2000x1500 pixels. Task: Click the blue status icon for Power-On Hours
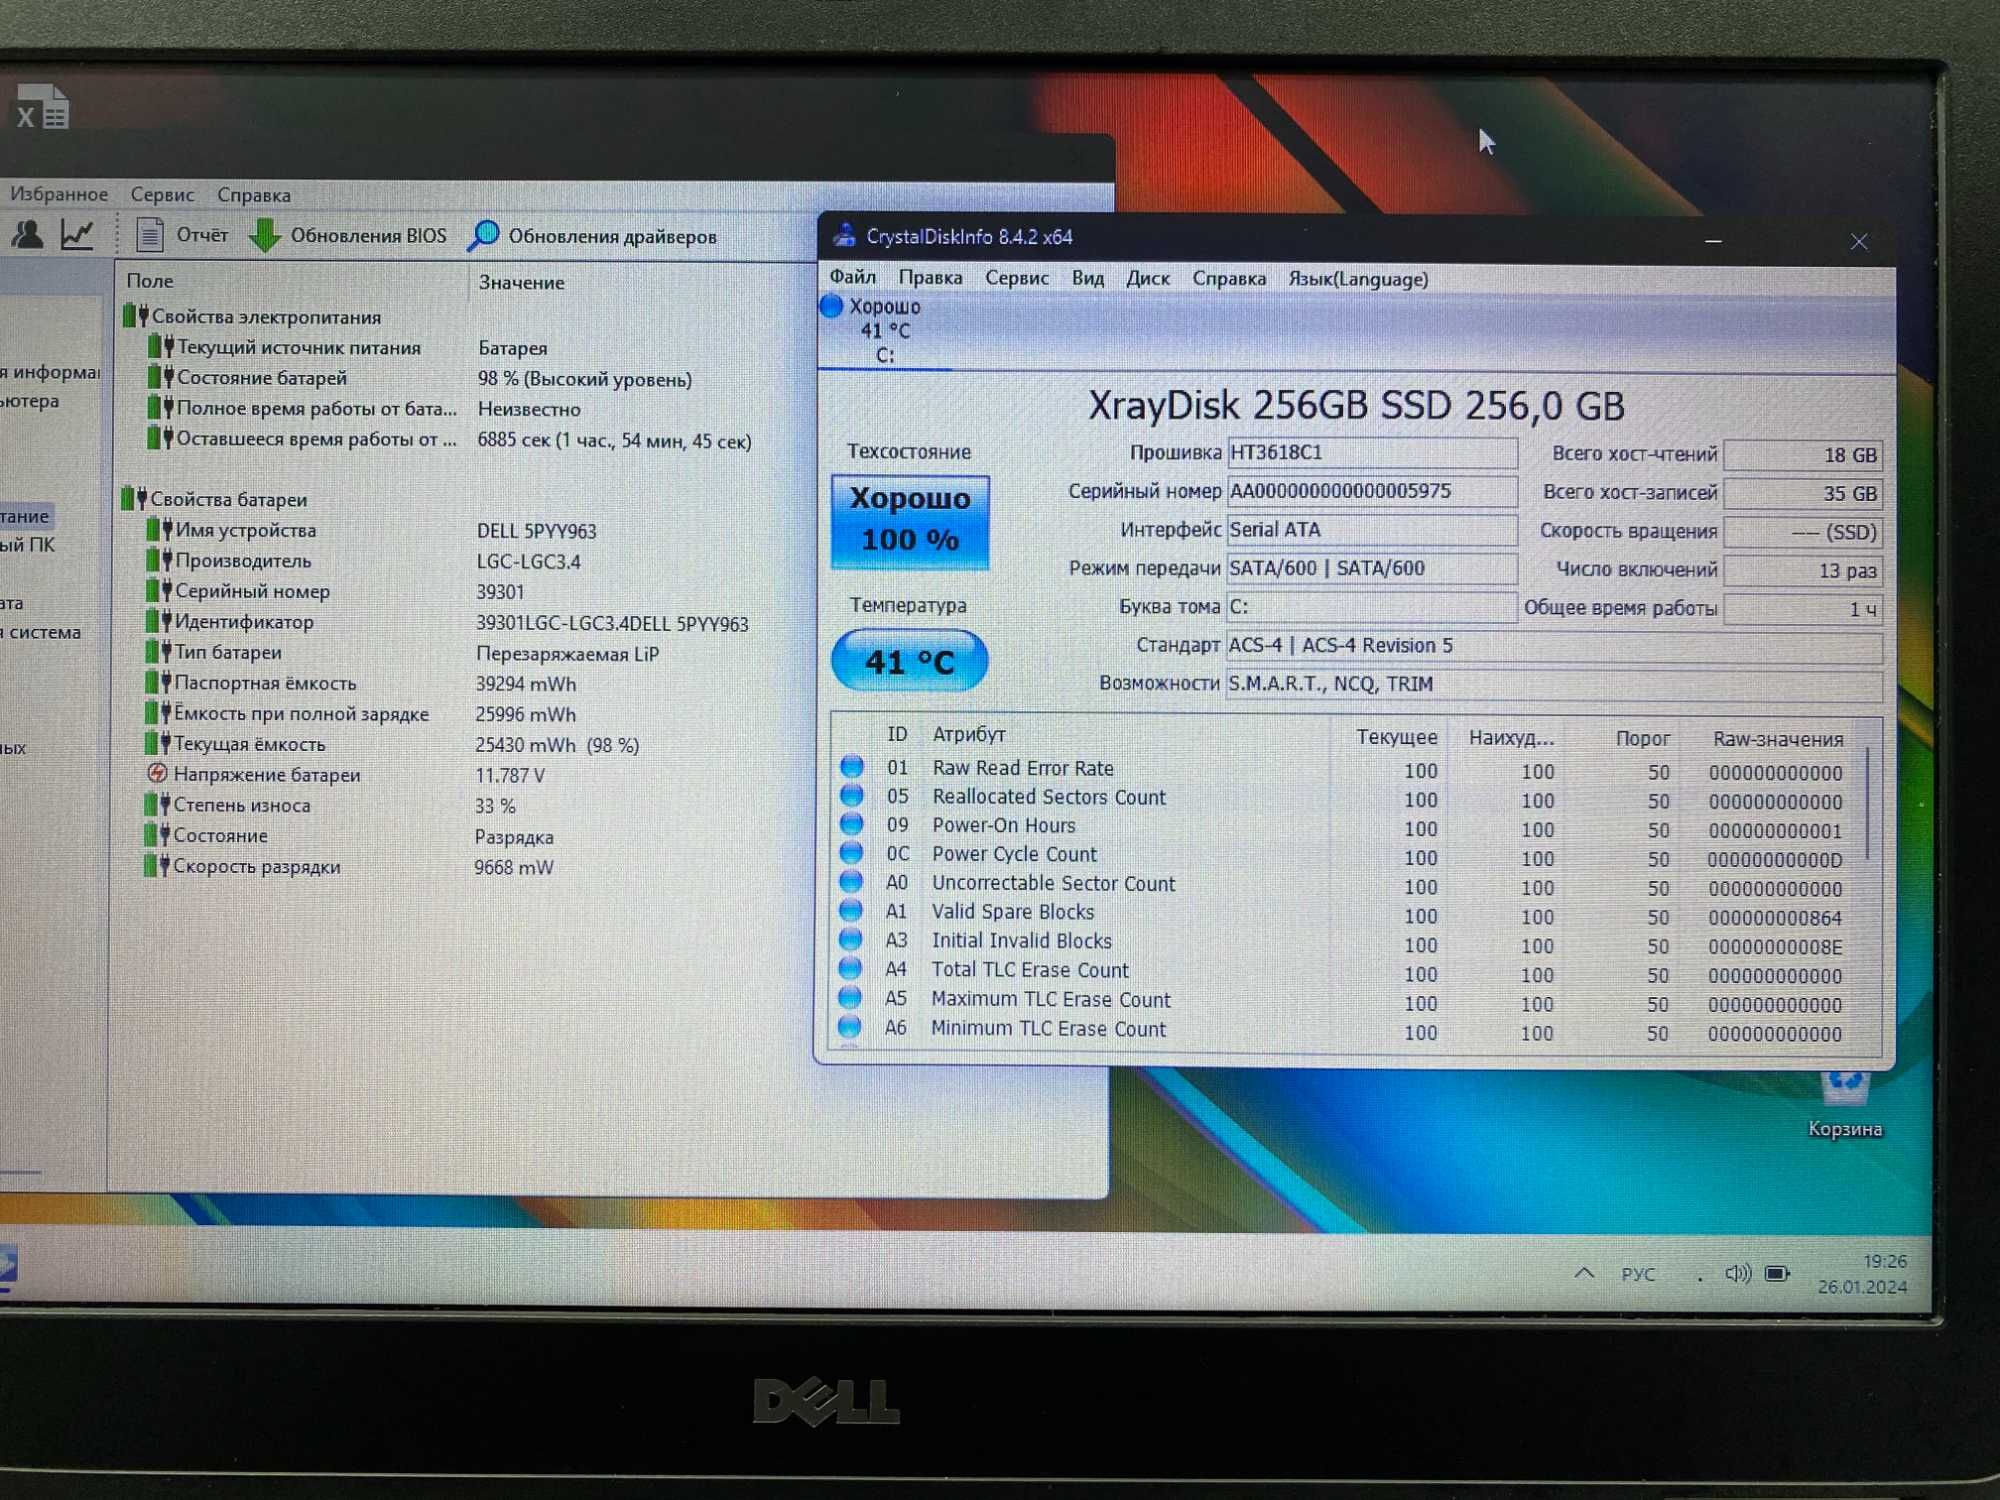(x=852, y=824)
